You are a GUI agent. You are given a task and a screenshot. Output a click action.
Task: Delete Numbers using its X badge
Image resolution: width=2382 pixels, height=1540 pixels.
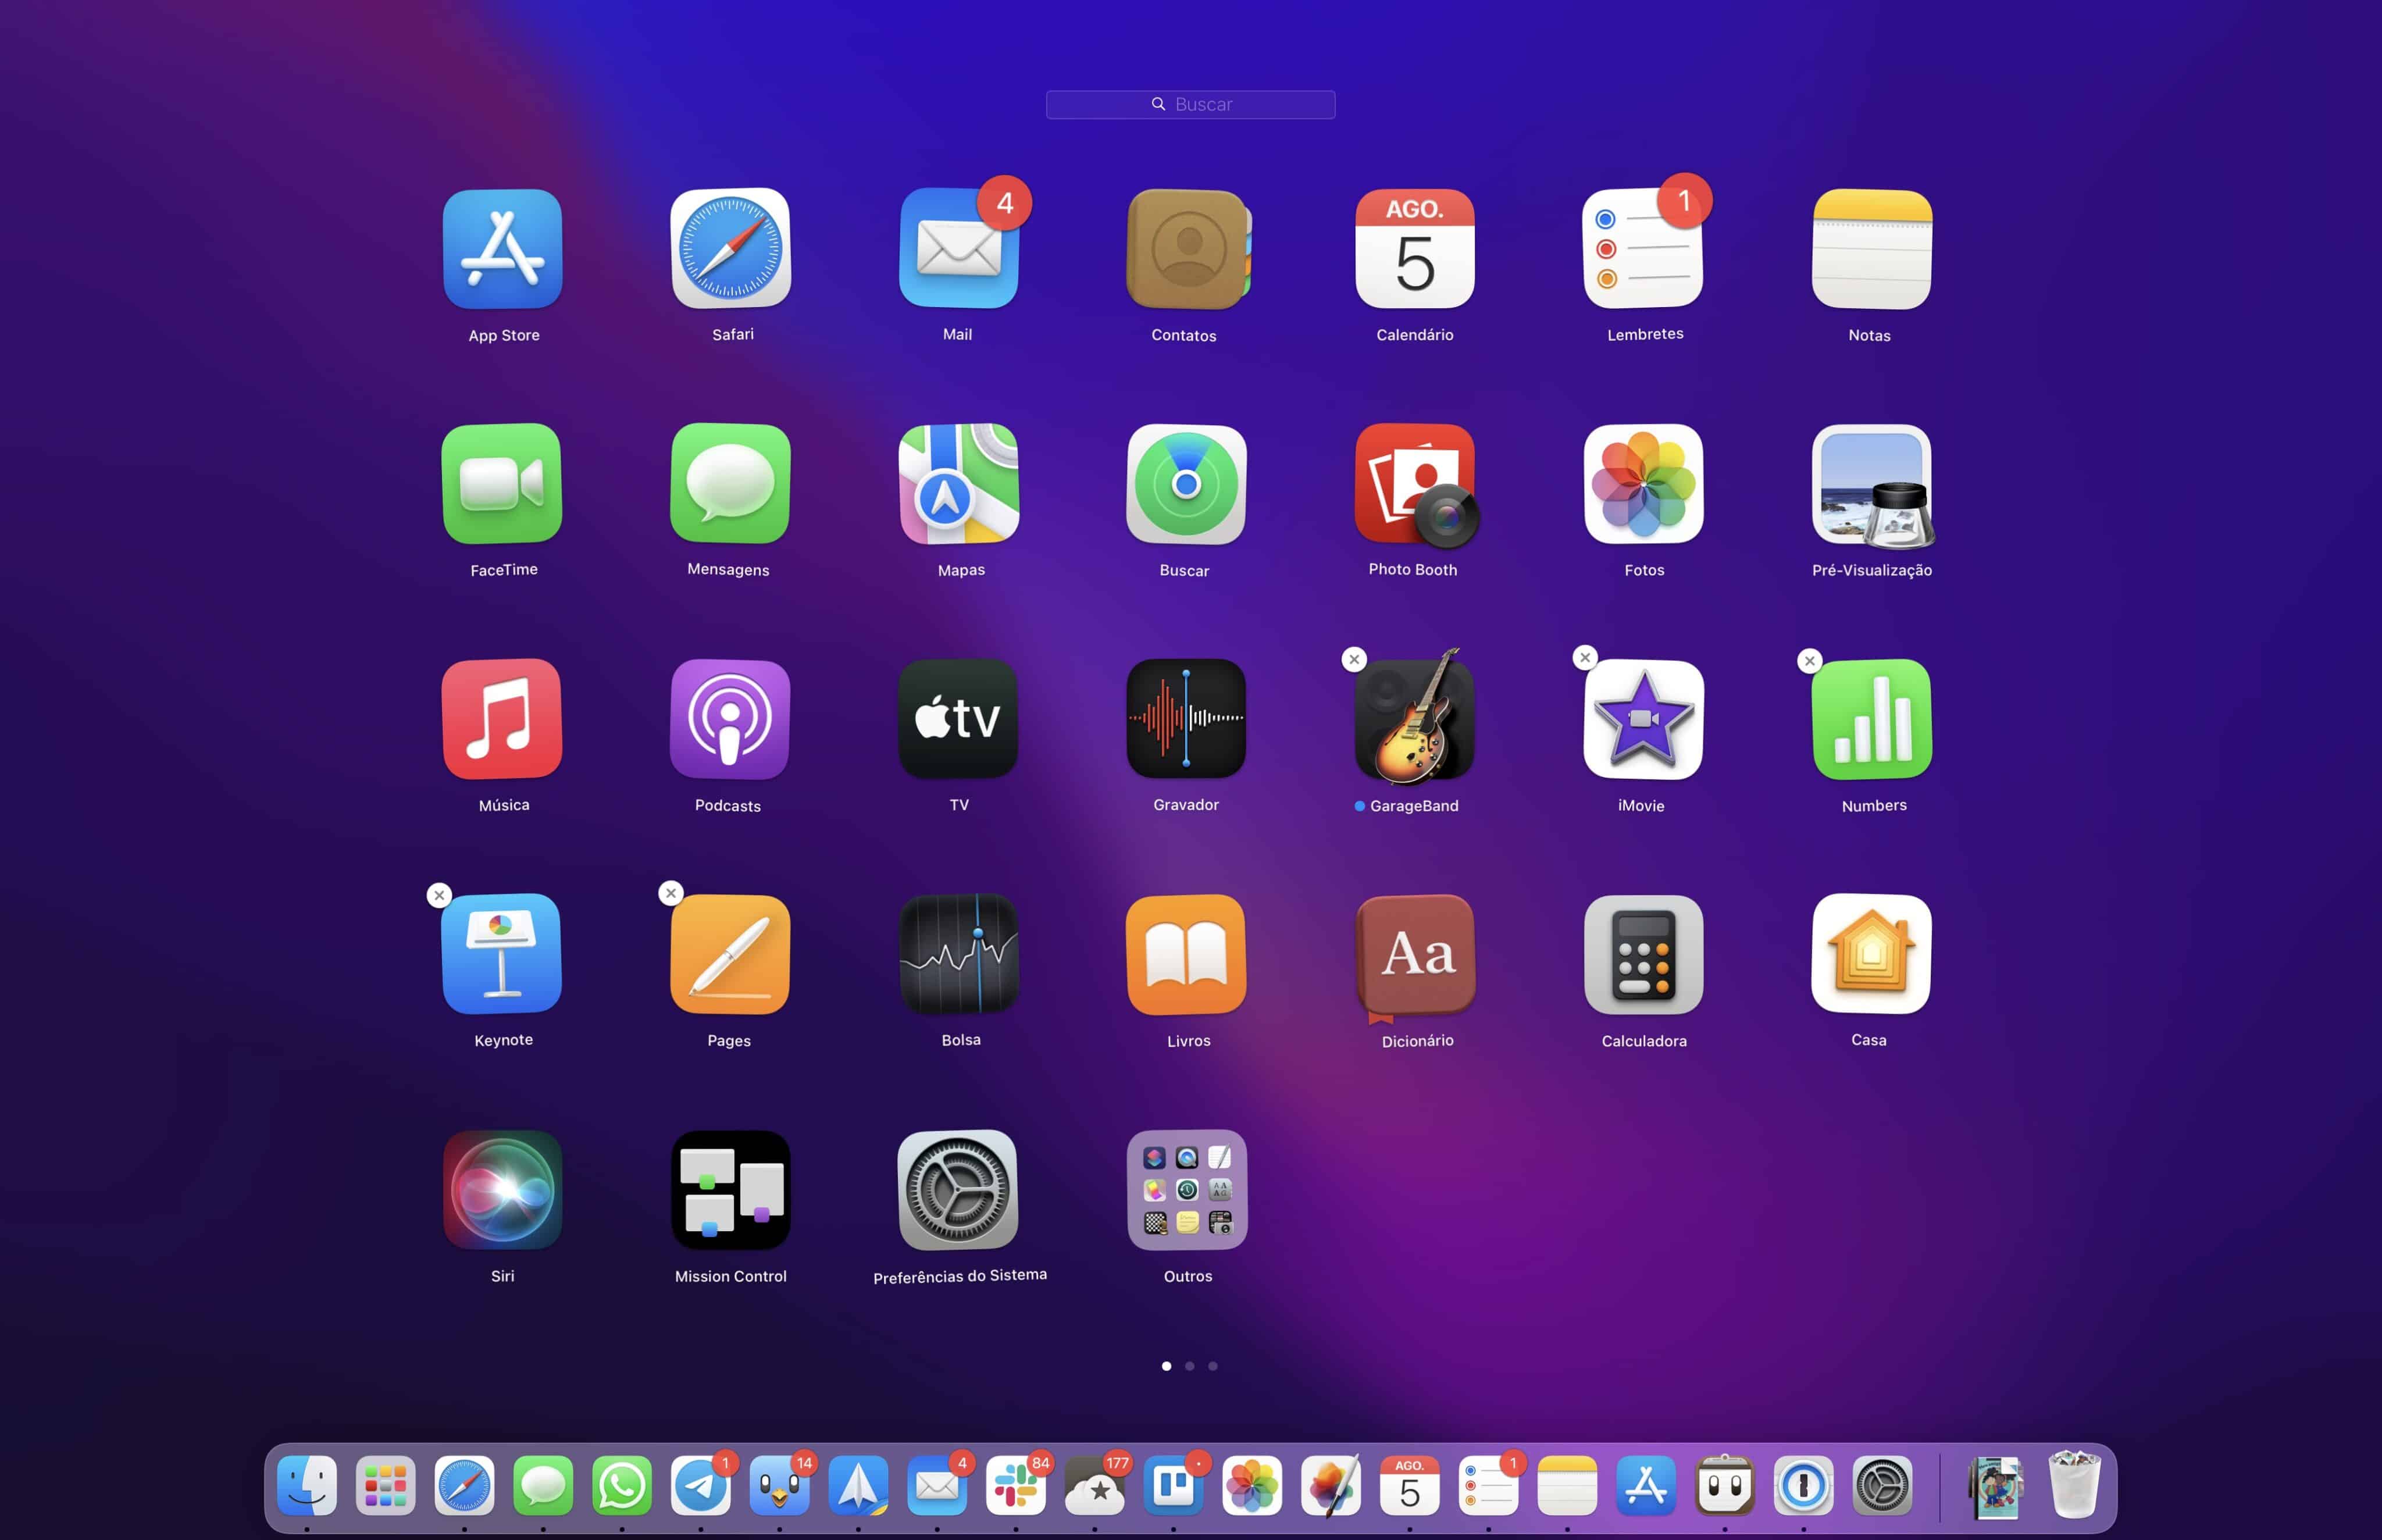click(1809, 661)
